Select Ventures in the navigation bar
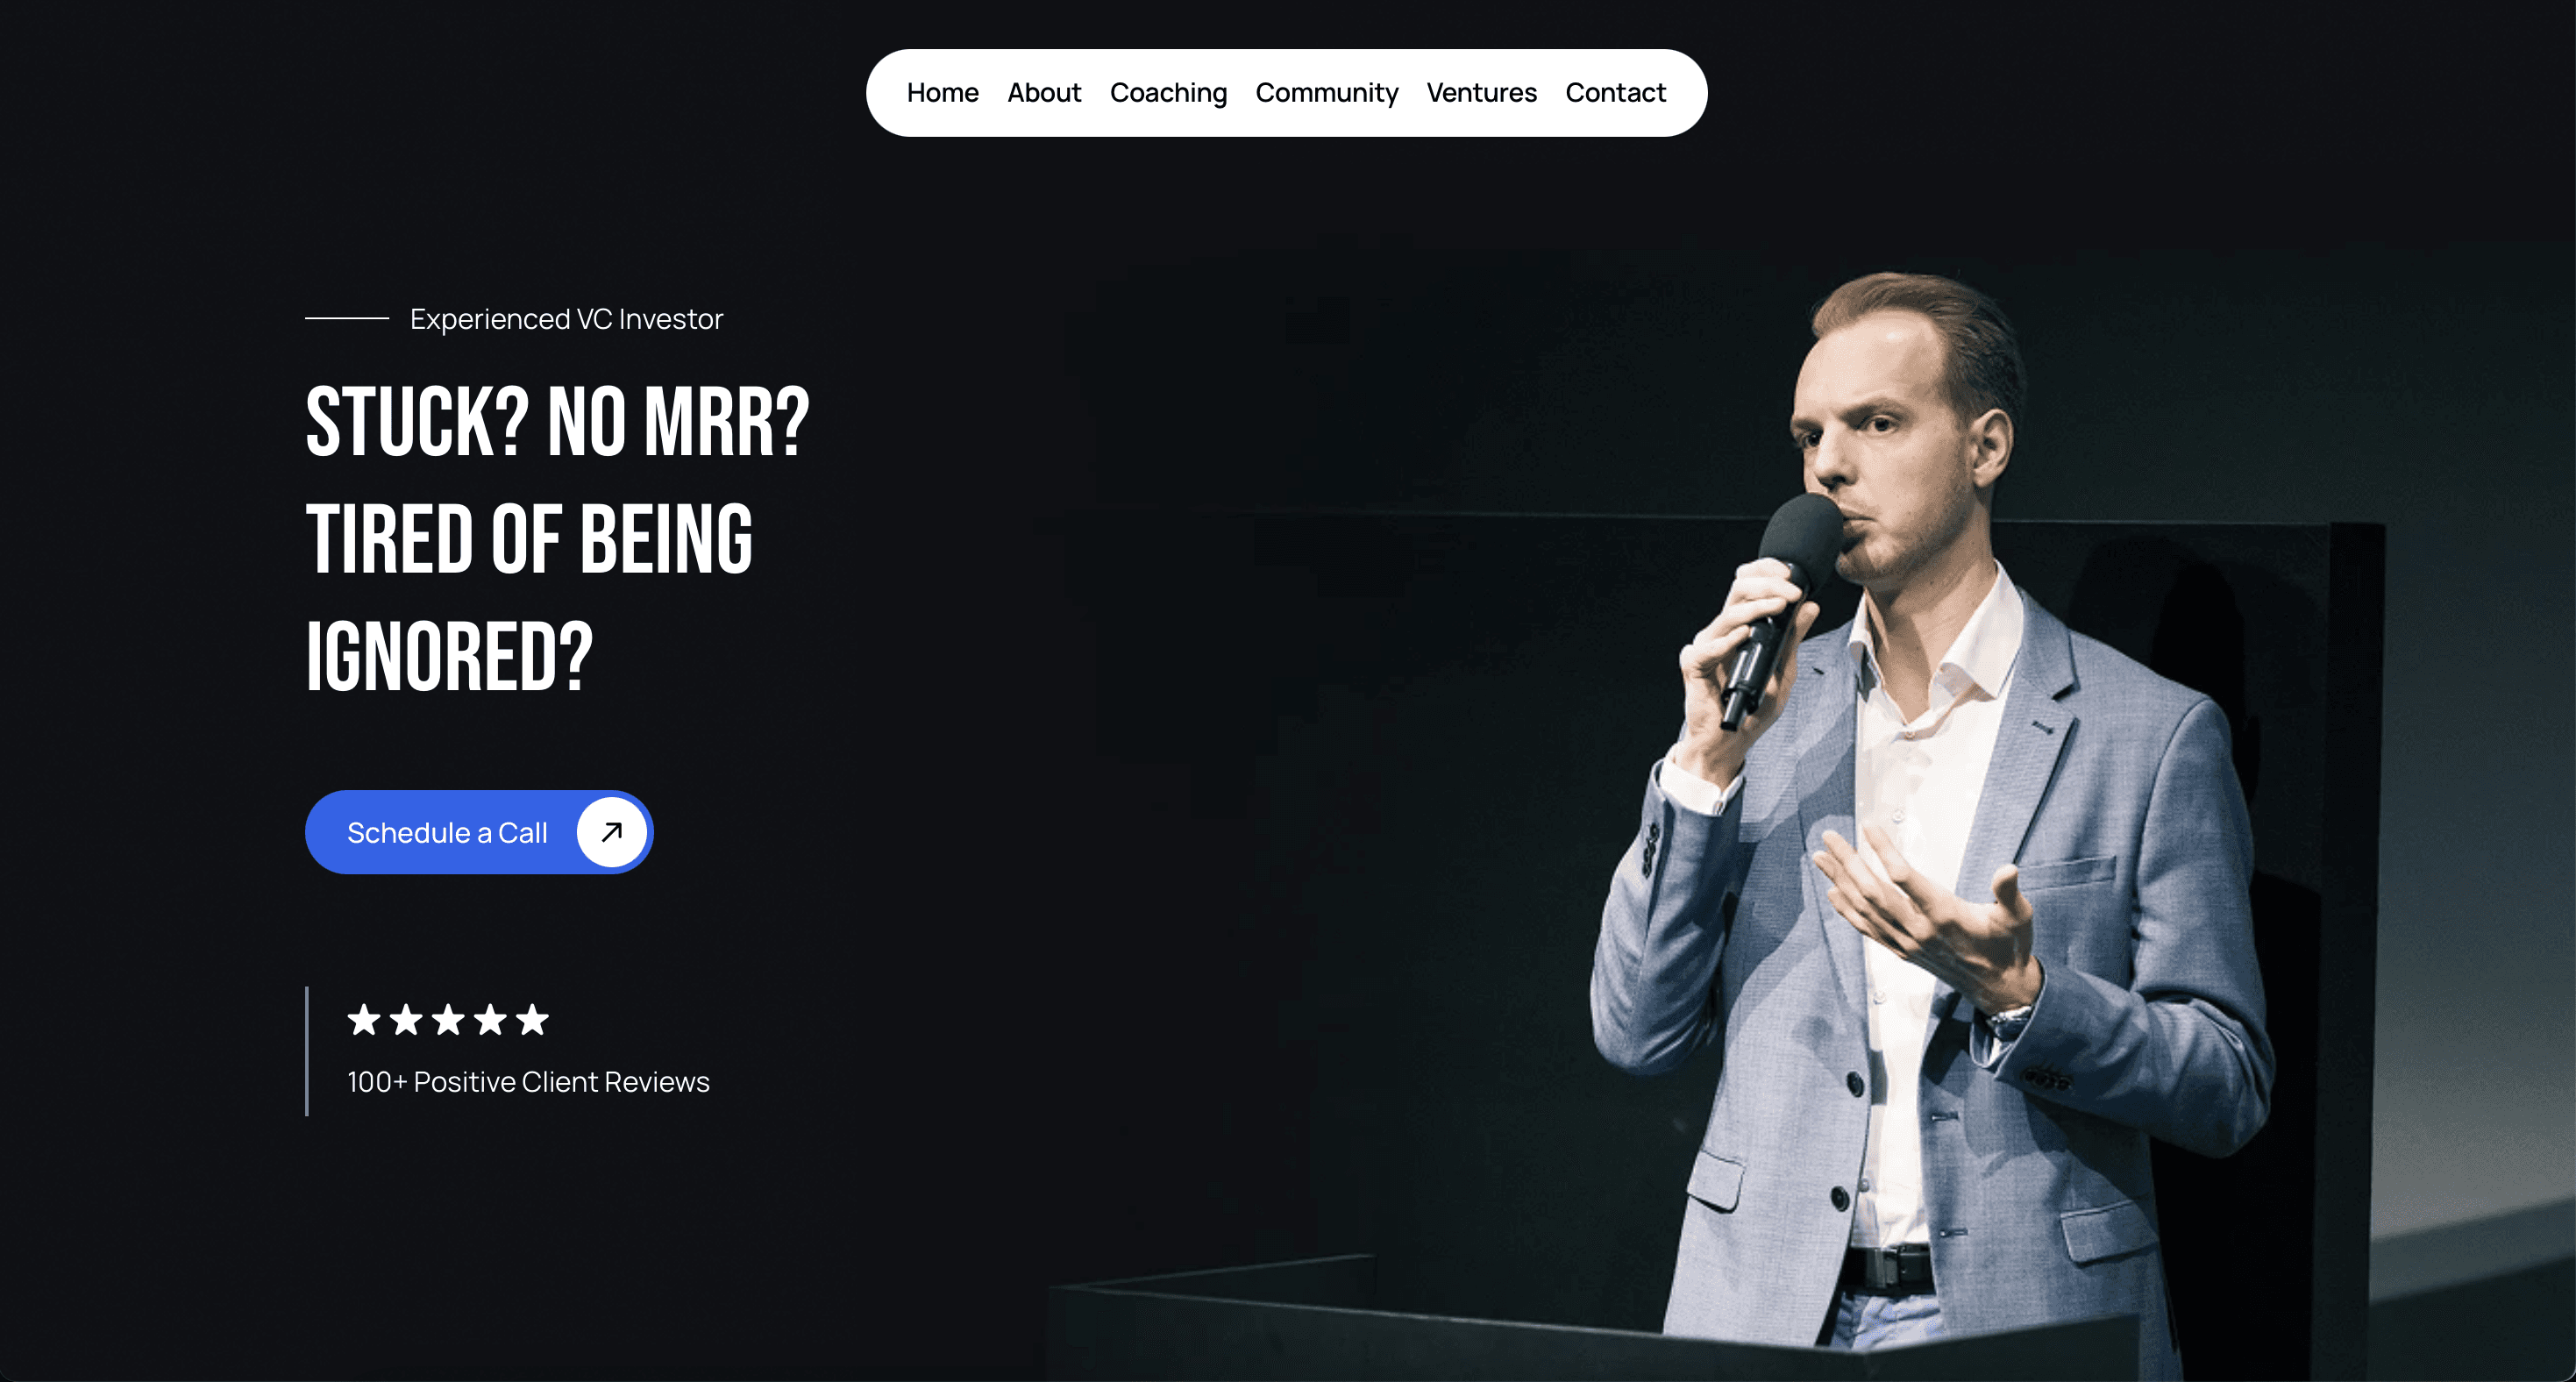Image resolution: width=2576 pixels, height=1382 pixels. click(x=1481, y=93)
